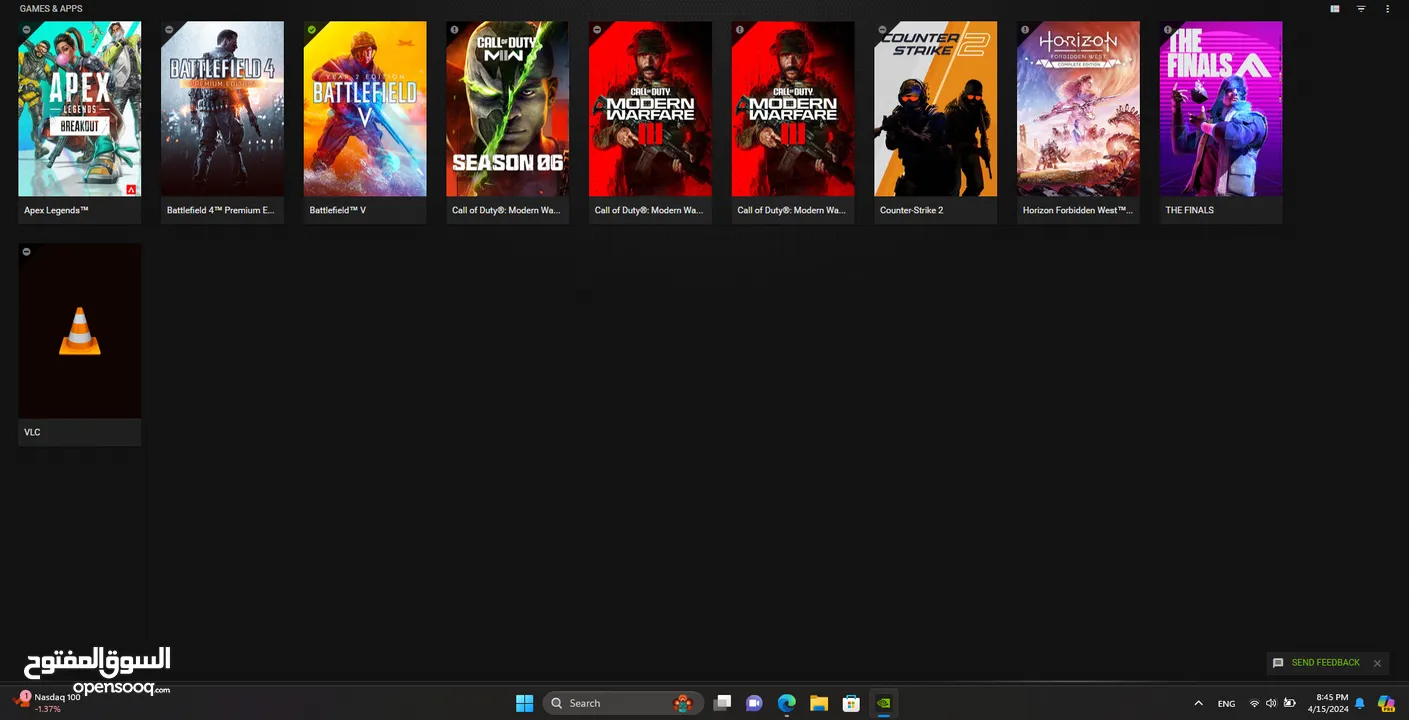Click alert badge on Counter-Strike 2 tile
This screenshot has height=720, width=1409.
click(x=882, y=30)
